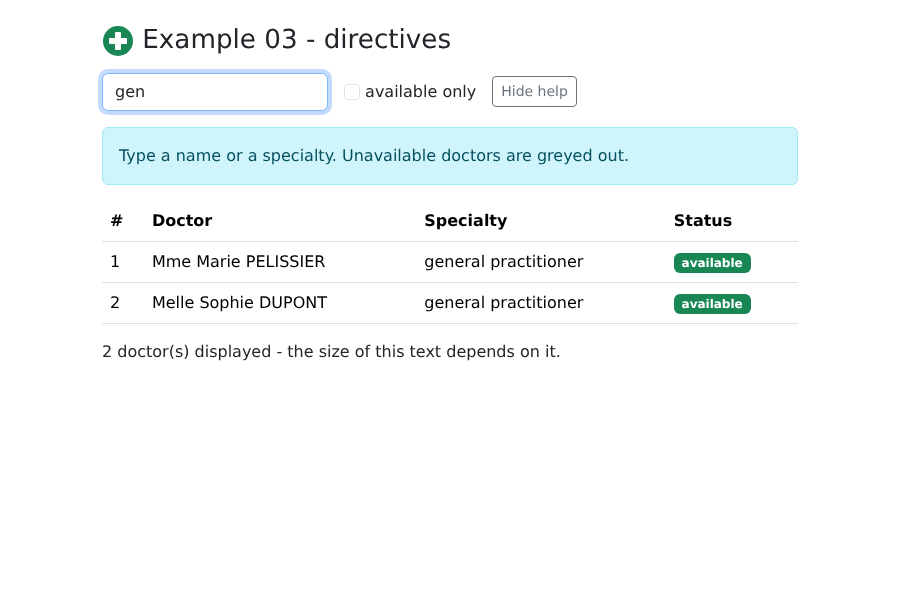This screenshot has width=900, height=600.
Task: Click the available badge for Sophie DUPONT
Action: (x=712, y=304)
